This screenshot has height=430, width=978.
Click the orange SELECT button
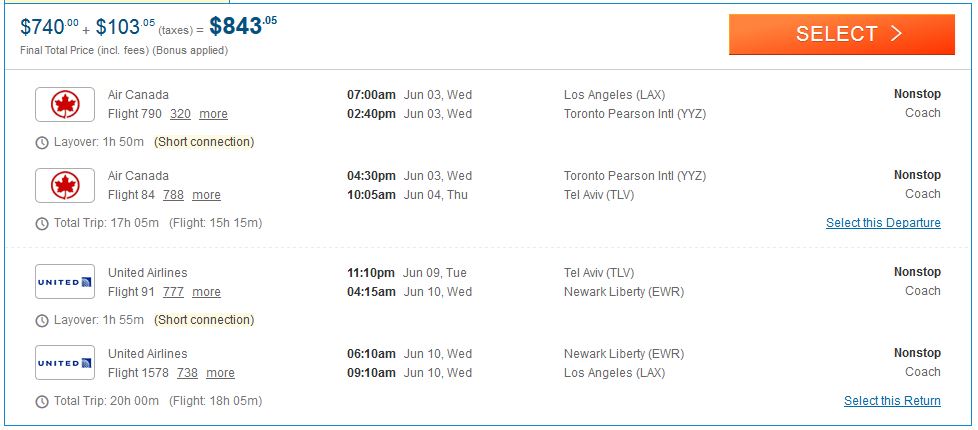841,34
